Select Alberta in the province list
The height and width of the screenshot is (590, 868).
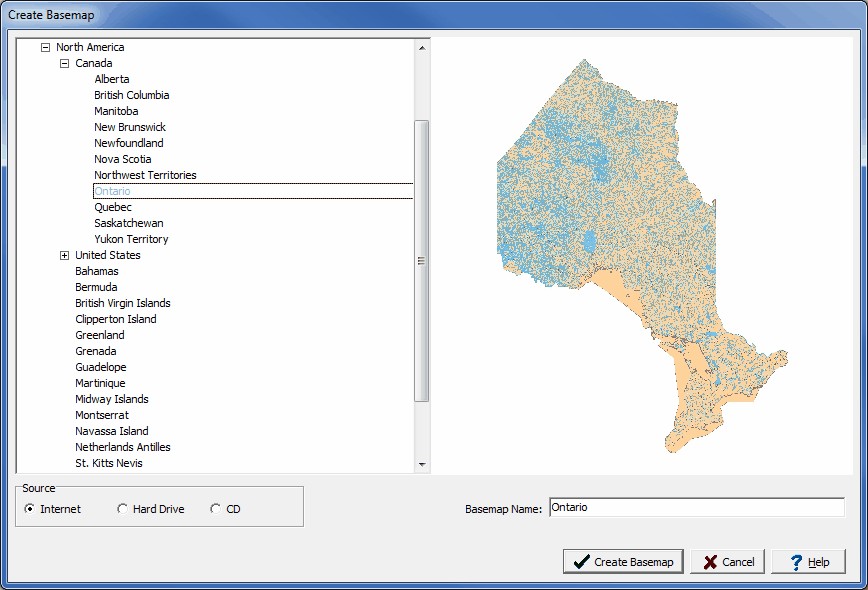pyautogui.click(x=112, y=79)
